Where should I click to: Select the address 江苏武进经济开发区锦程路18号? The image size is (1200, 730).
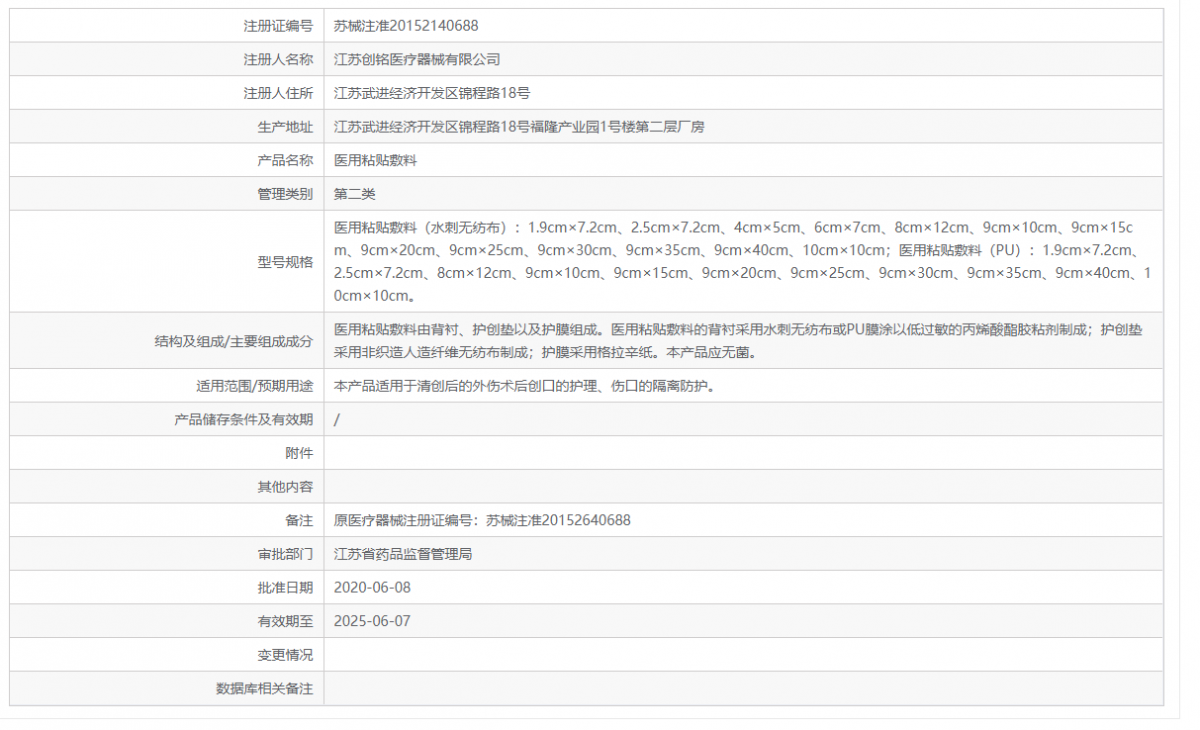click(432, 93)
